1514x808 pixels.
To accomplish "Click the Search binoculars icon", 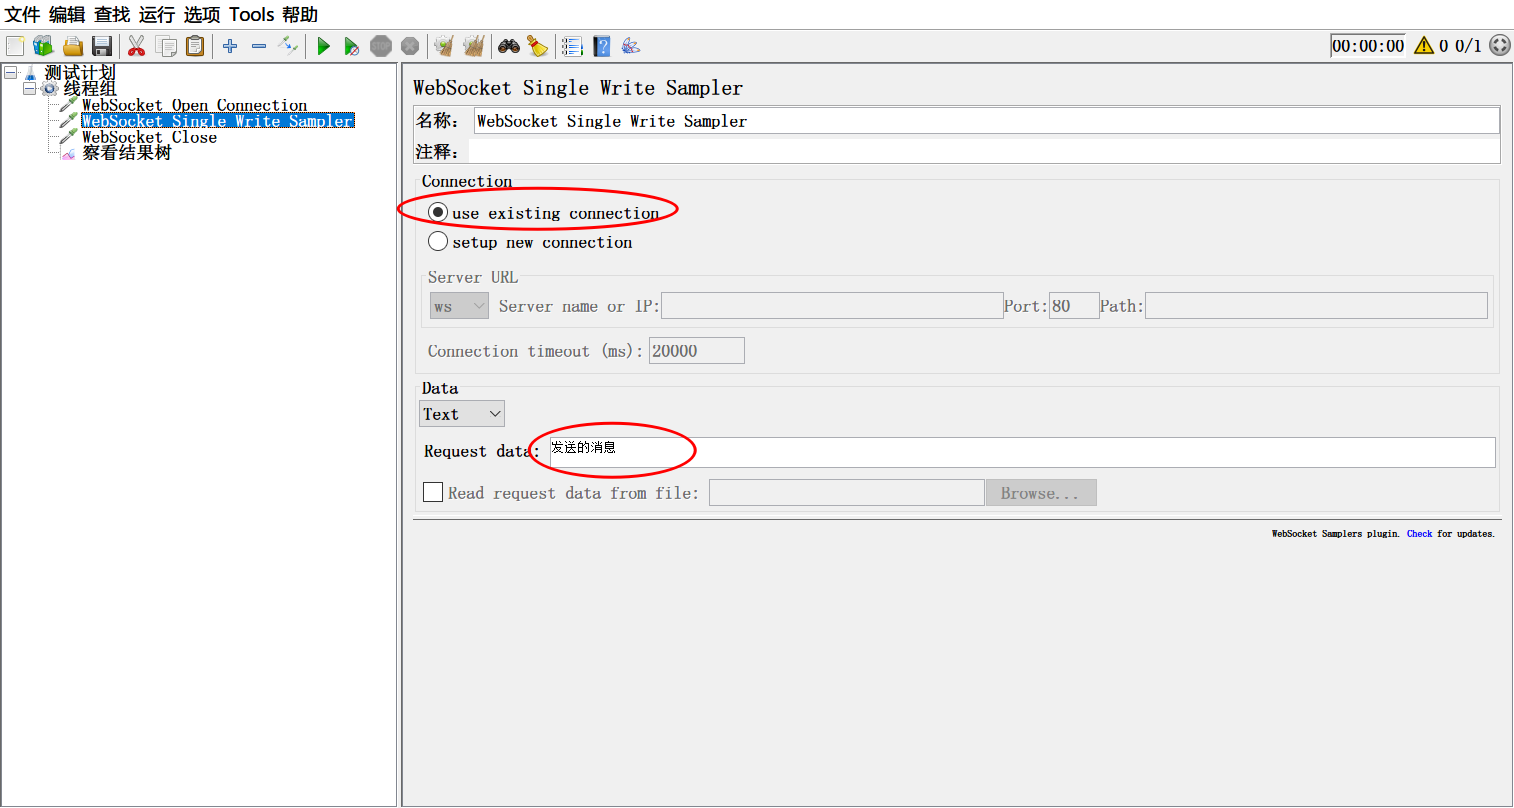I will (509, 46).
